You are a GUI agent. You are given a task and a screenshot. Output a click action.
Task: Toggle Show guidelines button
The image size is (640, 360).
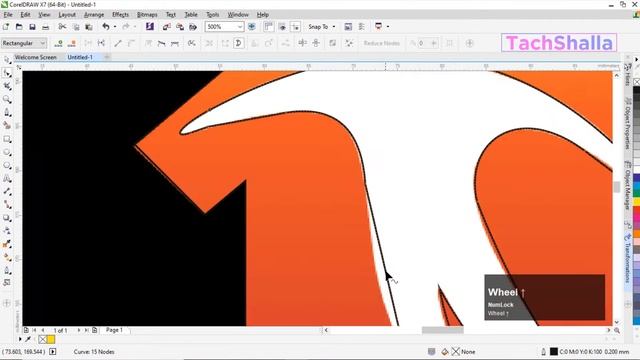tap(296, 27)
